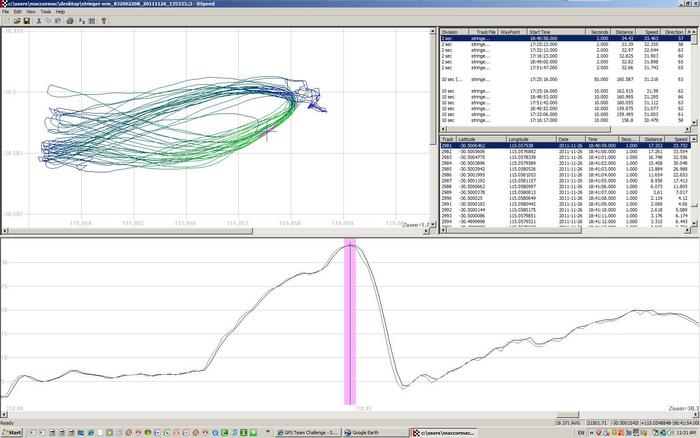Image resolution: width=700 pixels, height=438 pixels.
Task: Open the Tools menu
Action: coord(45,11)
